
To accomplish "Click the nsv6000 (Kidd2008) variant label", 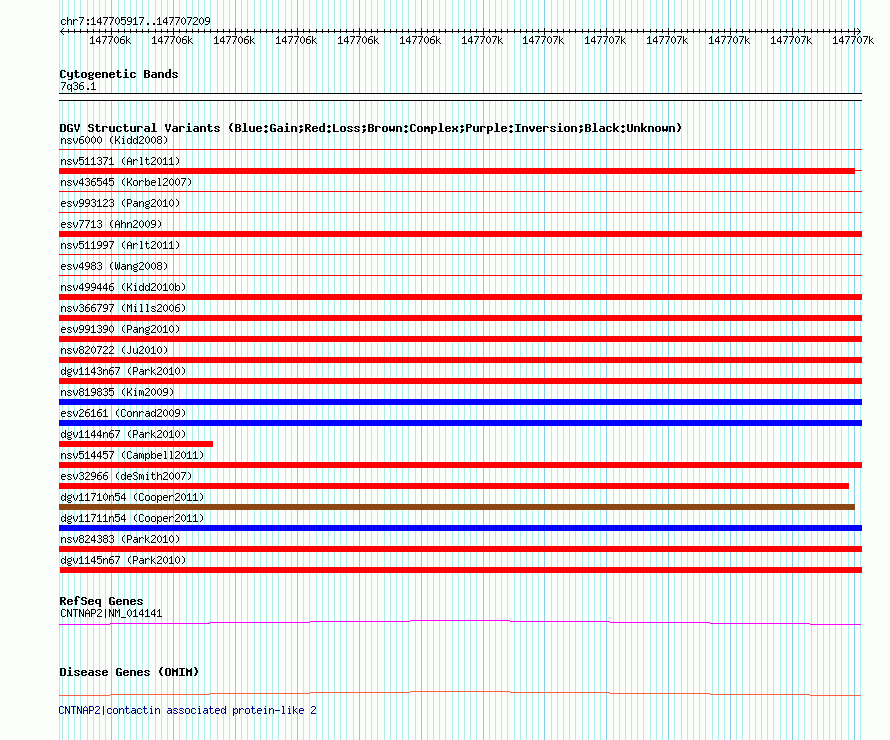I will coord(114,140).
